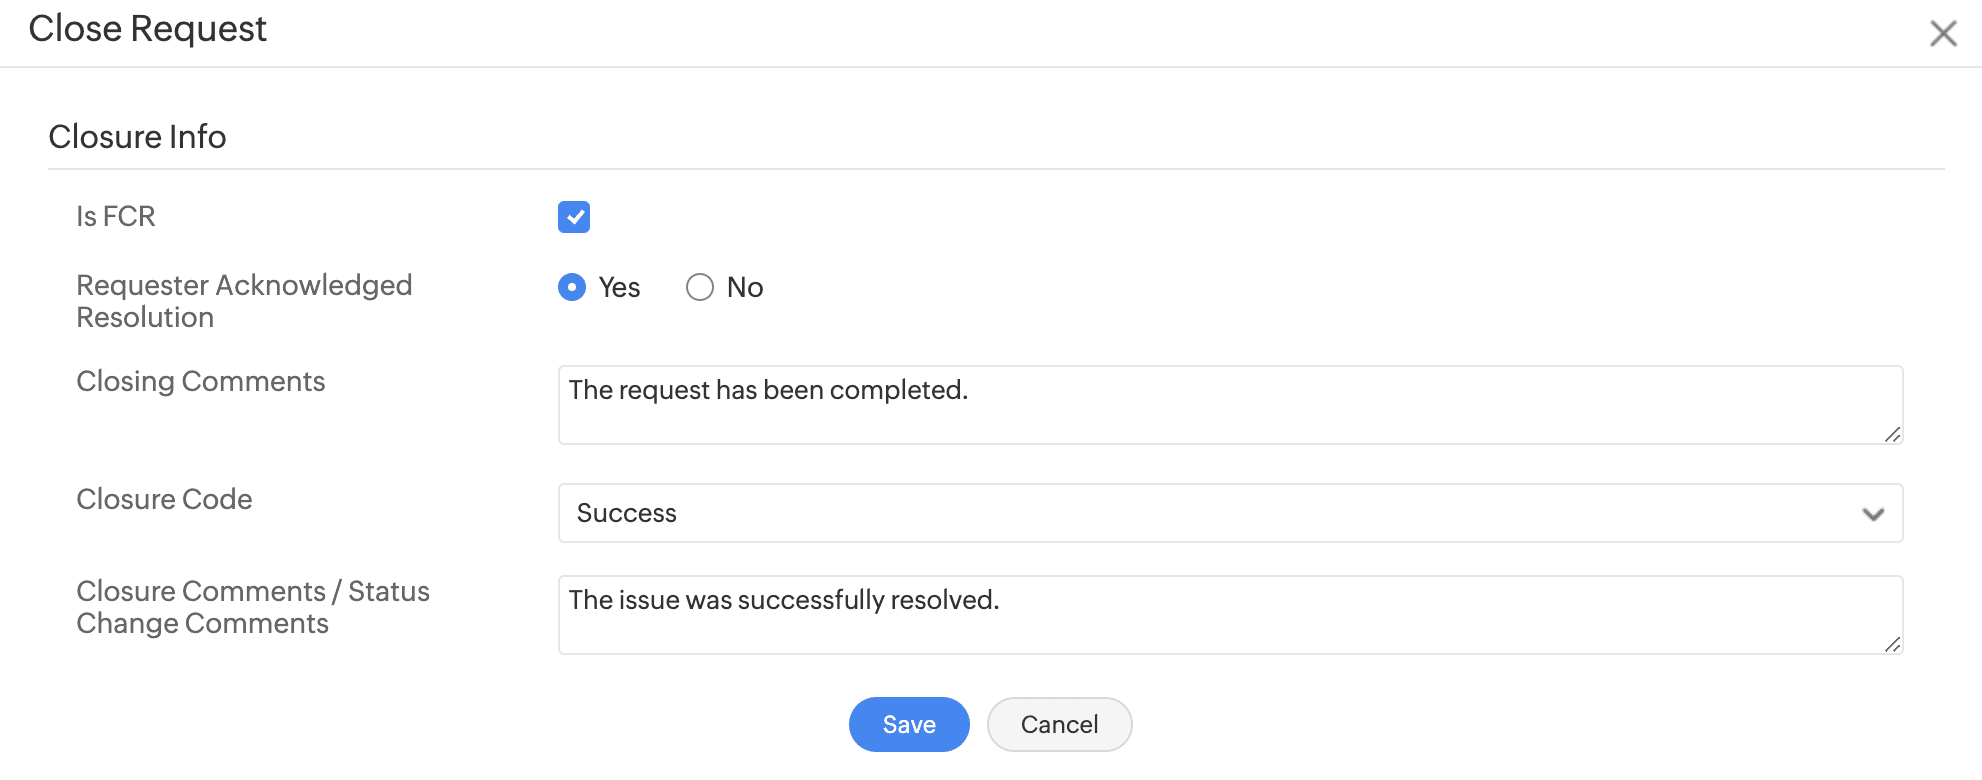Open the Closure Code dropdown showing Success

(x=1229, y=513)
